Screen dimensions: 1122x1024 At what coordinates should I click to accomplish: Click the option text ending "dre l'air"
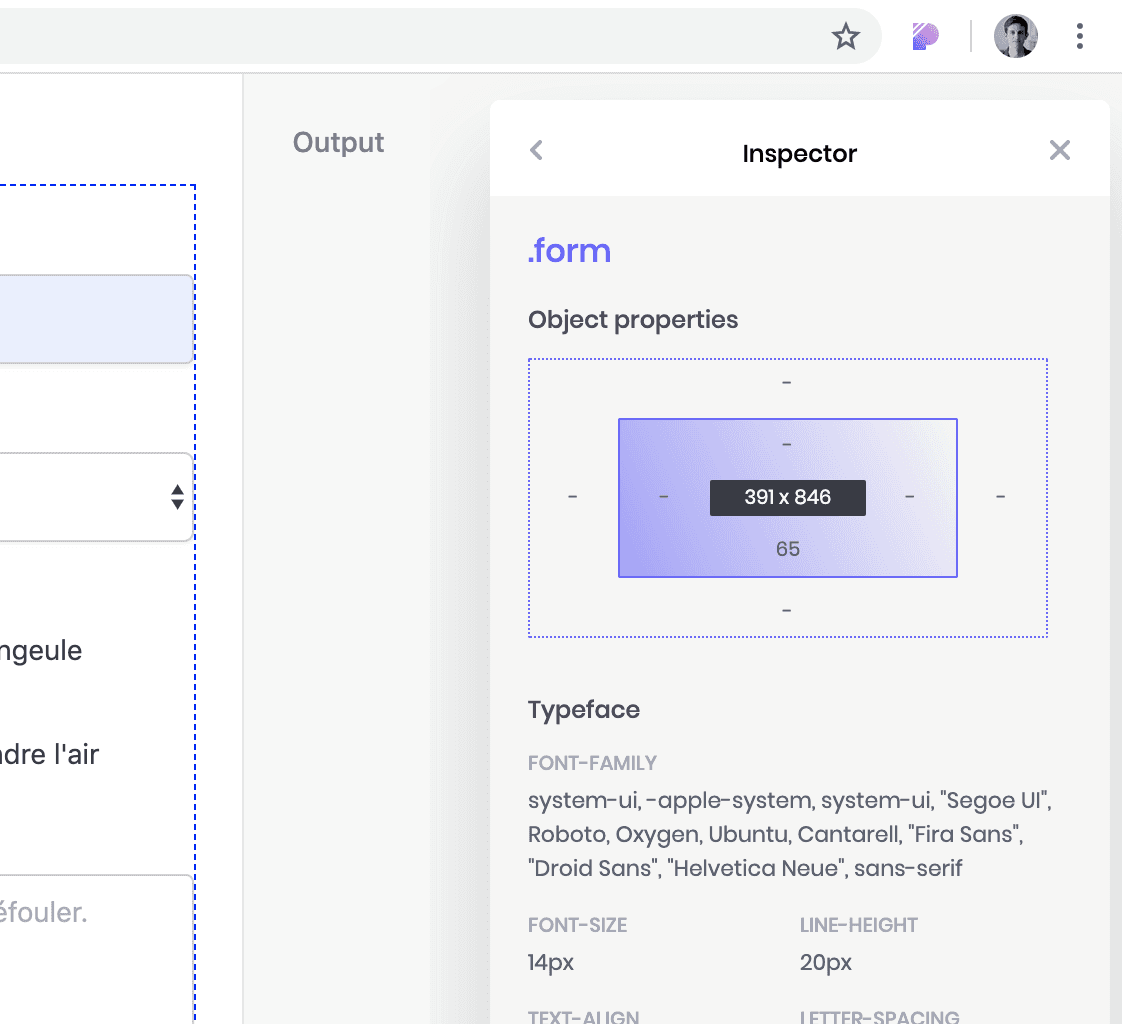pyautogui.click(x=49, y=754)
